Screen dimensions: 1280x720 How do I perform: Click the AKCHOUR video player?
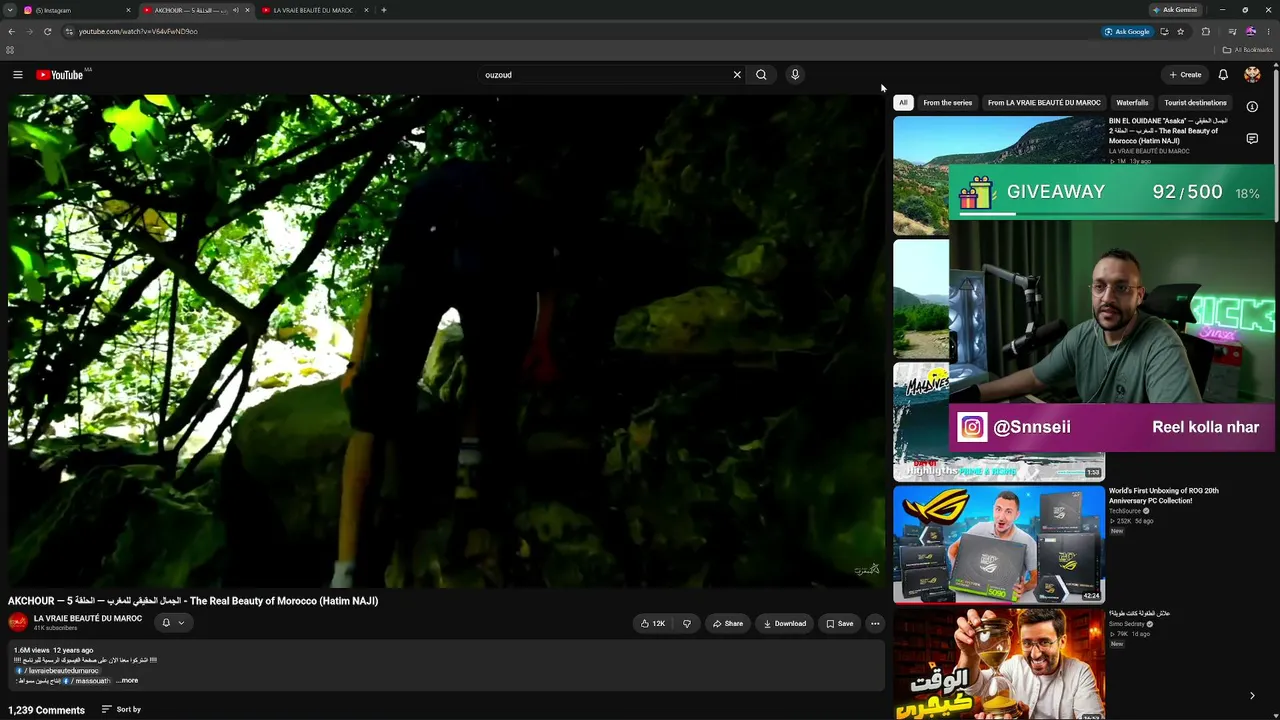coord(446,341)
